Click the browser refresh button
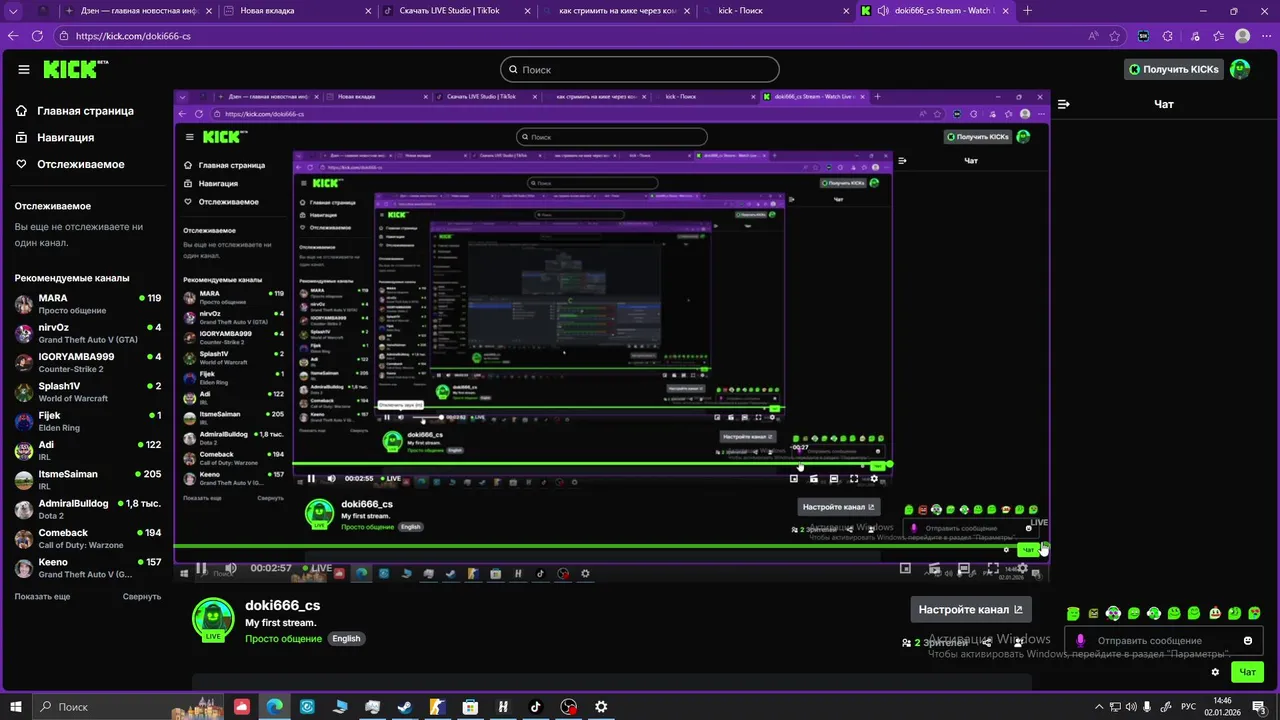Image resolution: width=1280 pixels, height=720 pixels. pyautogui.click(x=37, y=35)
